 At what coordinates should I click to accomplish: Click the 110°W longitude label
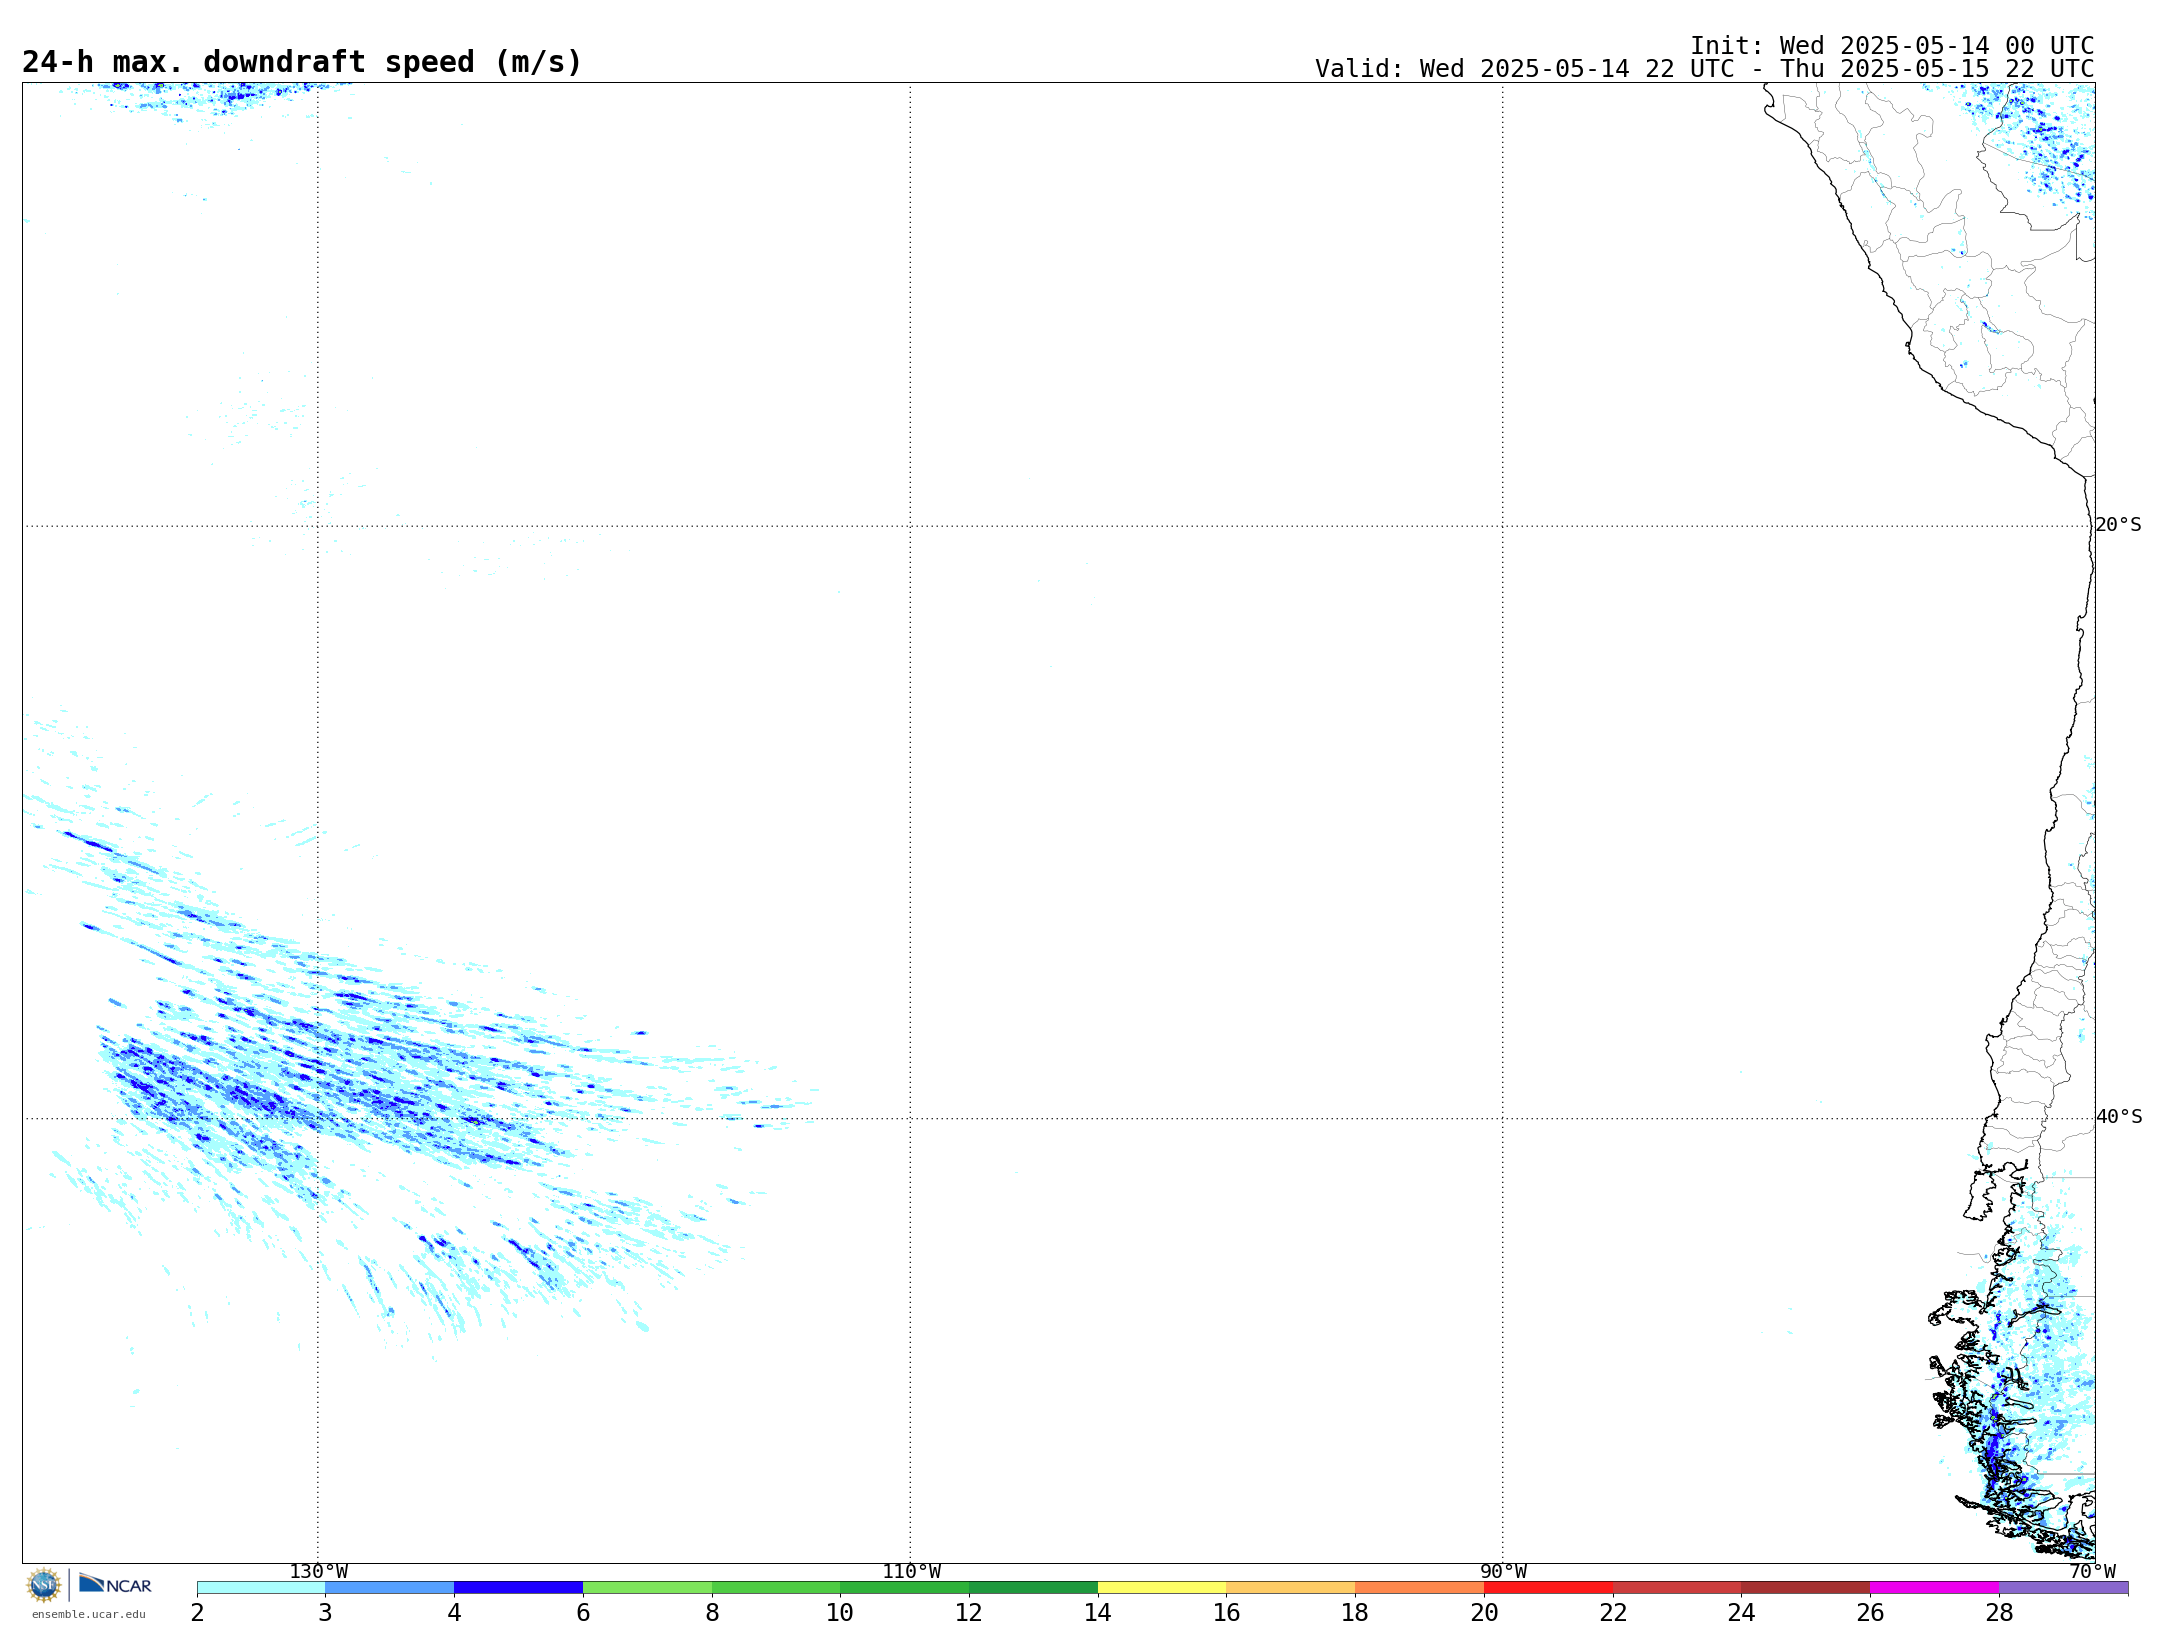pos(911,1571)
